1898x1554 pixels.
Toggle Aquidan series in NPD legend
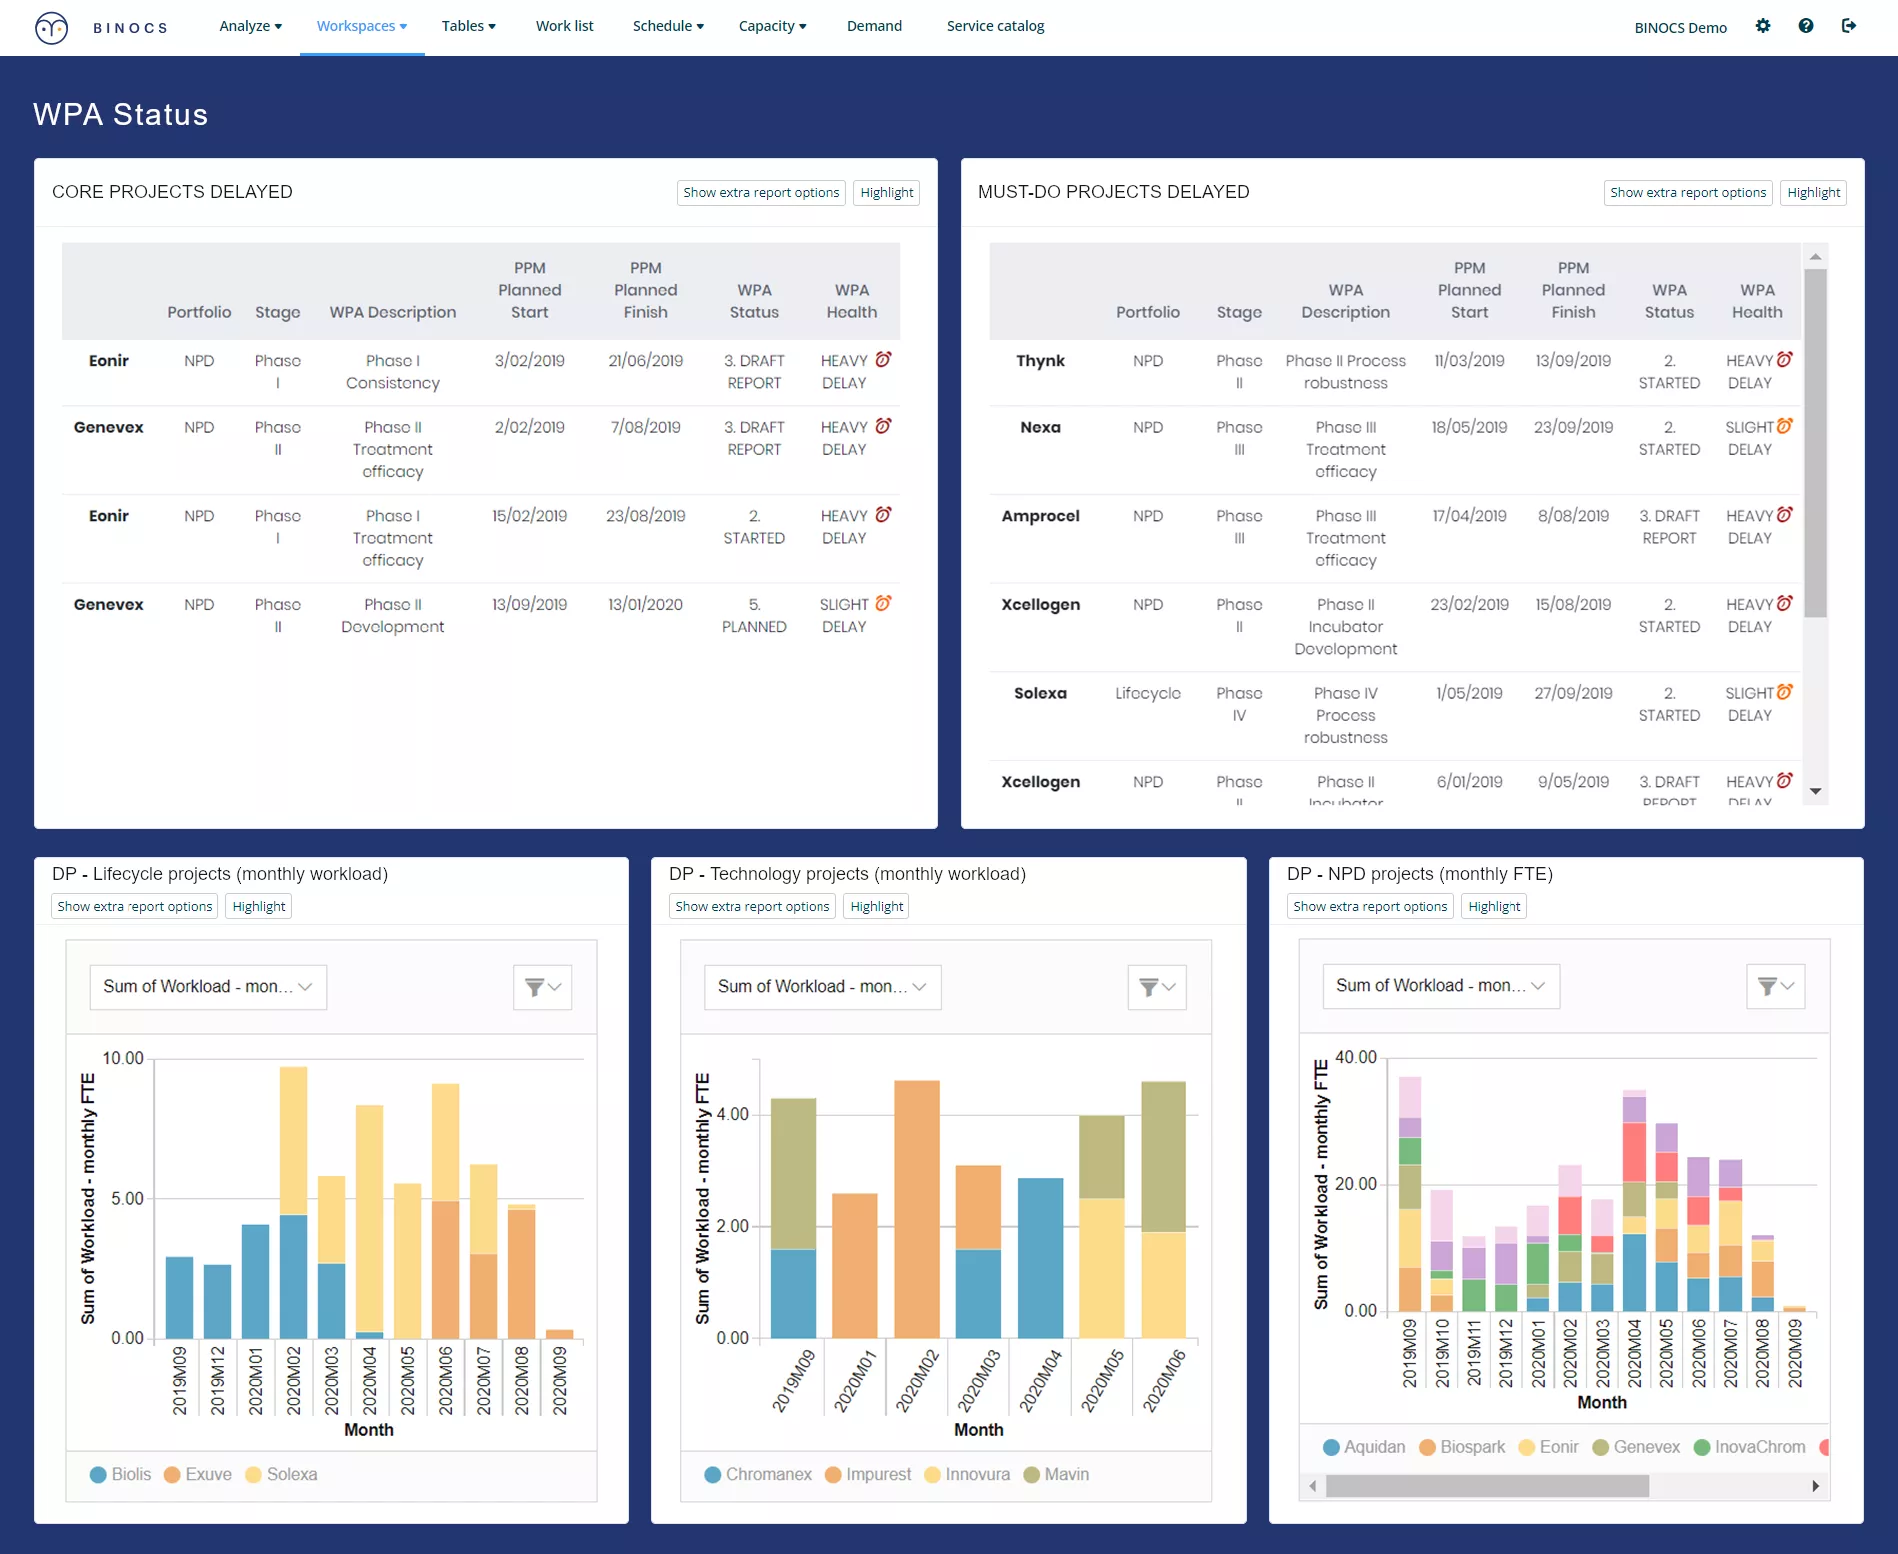[1364, 1447]
